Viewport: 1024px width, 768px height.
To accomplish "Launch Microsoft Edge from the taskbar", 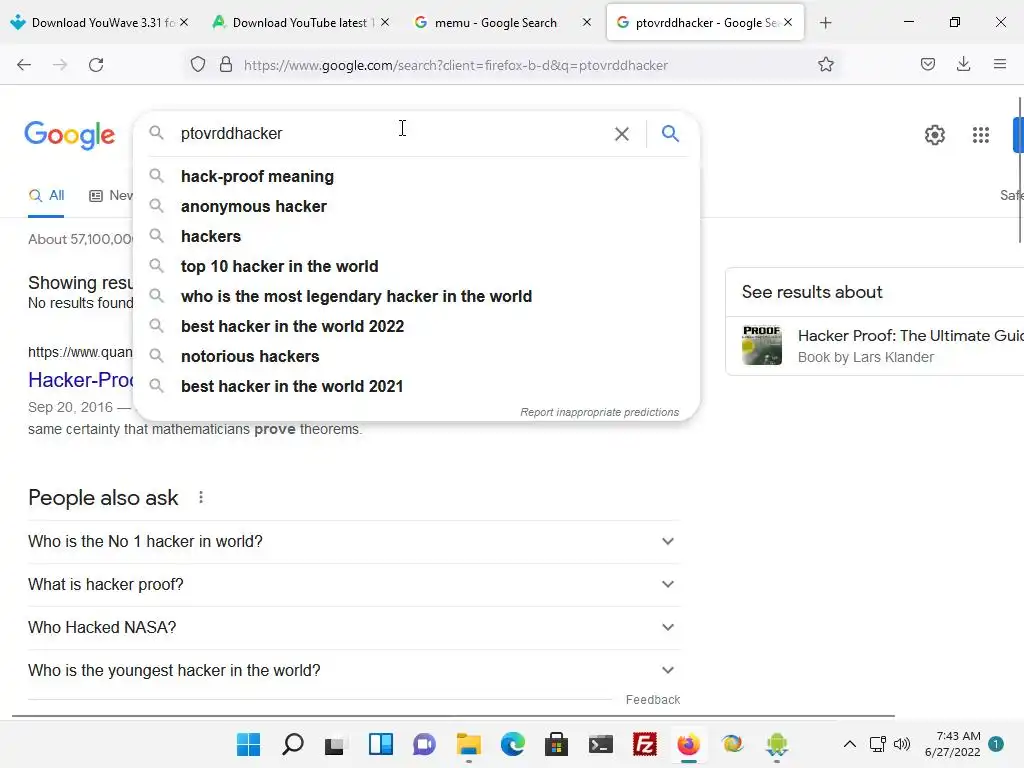I will pos(513,744).
